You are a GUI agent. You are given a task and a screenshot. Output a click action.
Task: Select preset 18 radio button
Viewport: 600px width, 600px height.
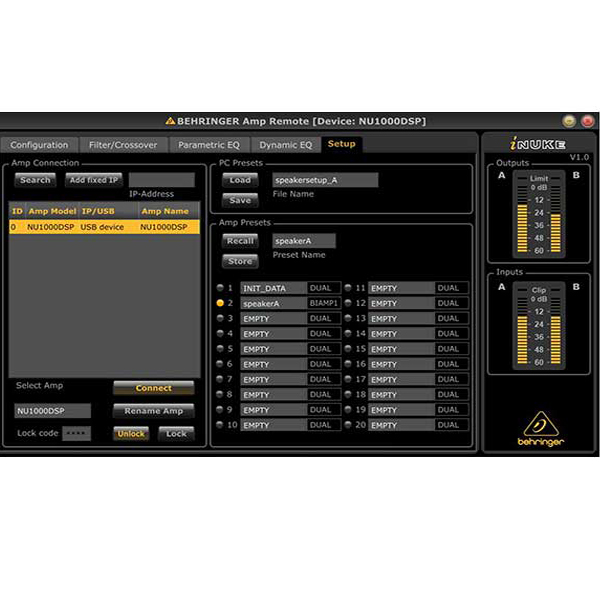coord(348,394)
